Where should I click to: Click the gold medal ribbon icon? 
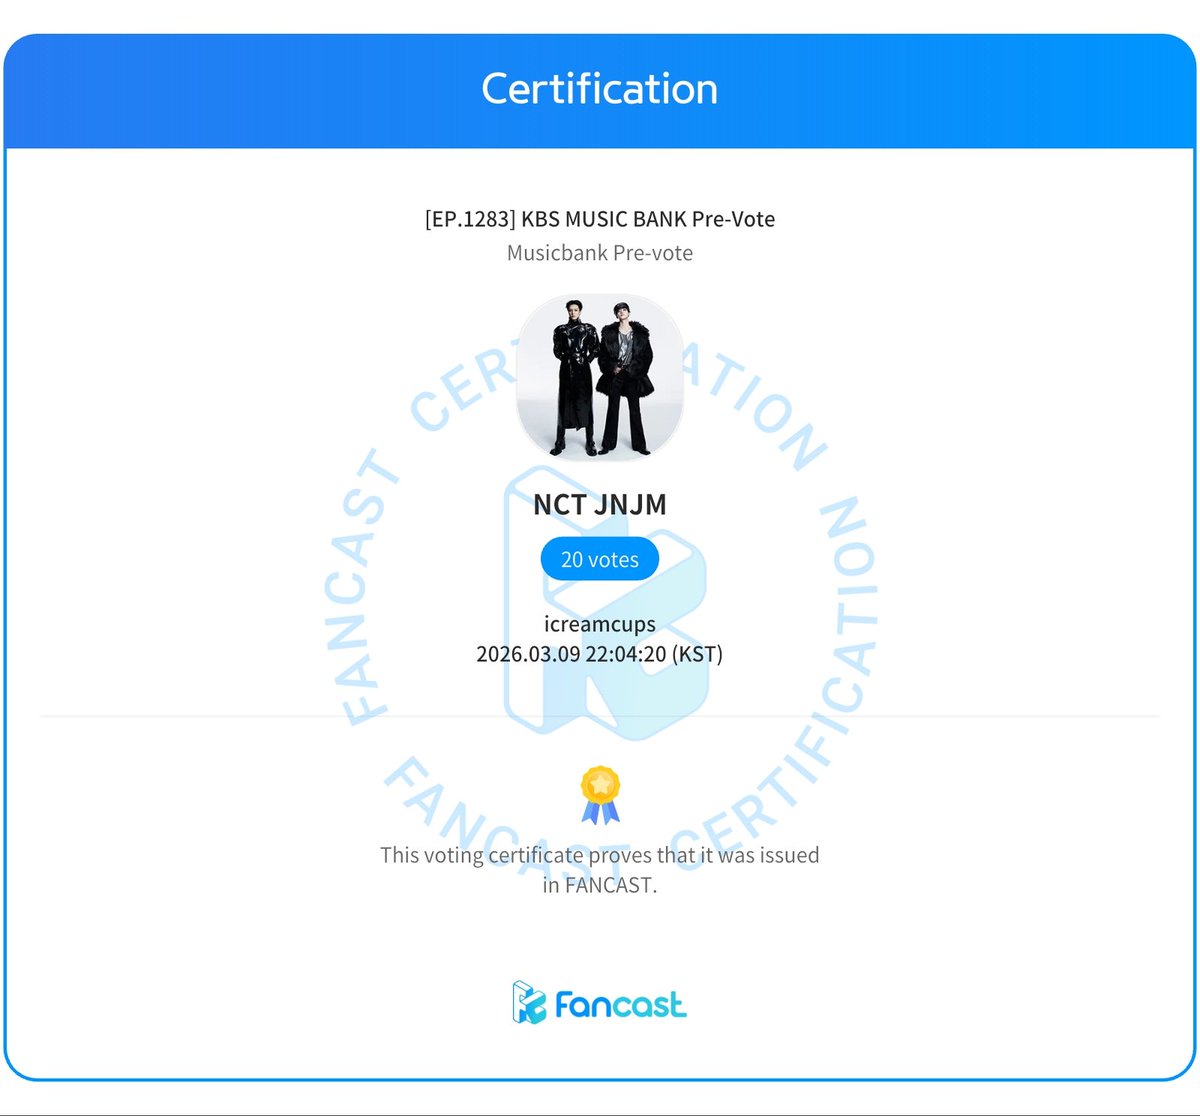pos(600,796)
